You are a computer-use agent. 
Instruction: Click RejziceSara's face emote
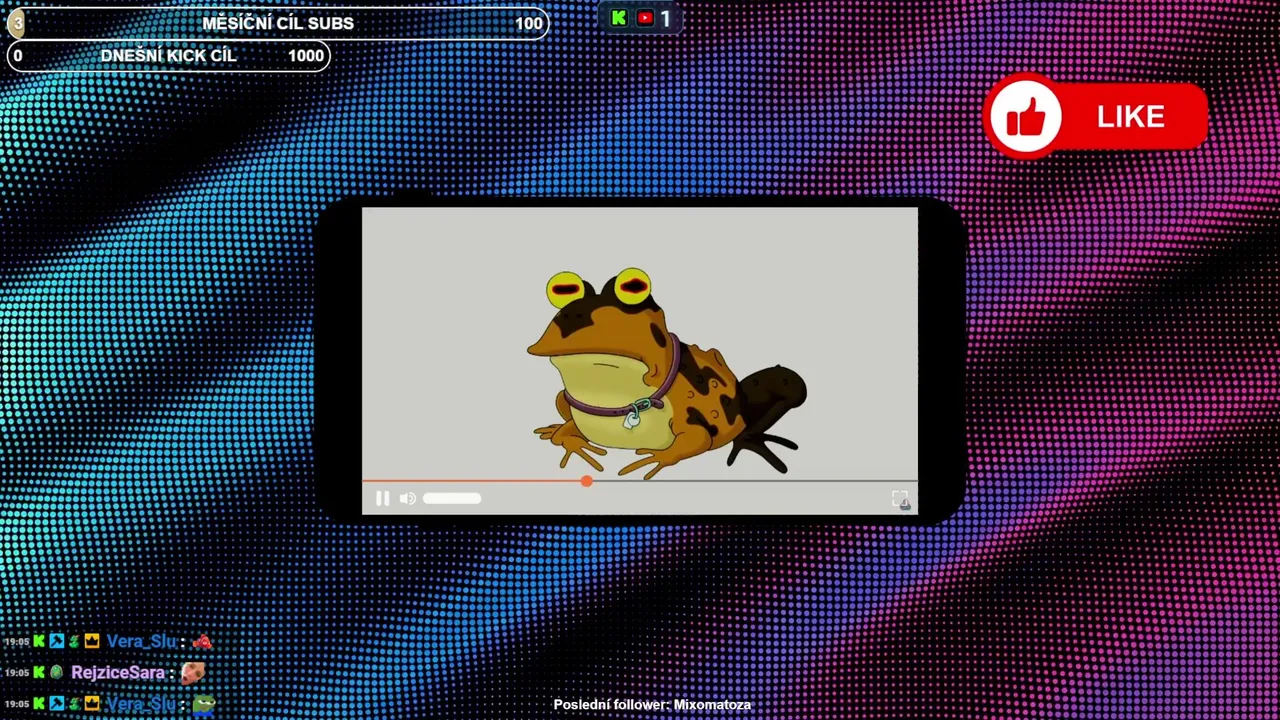193,673
